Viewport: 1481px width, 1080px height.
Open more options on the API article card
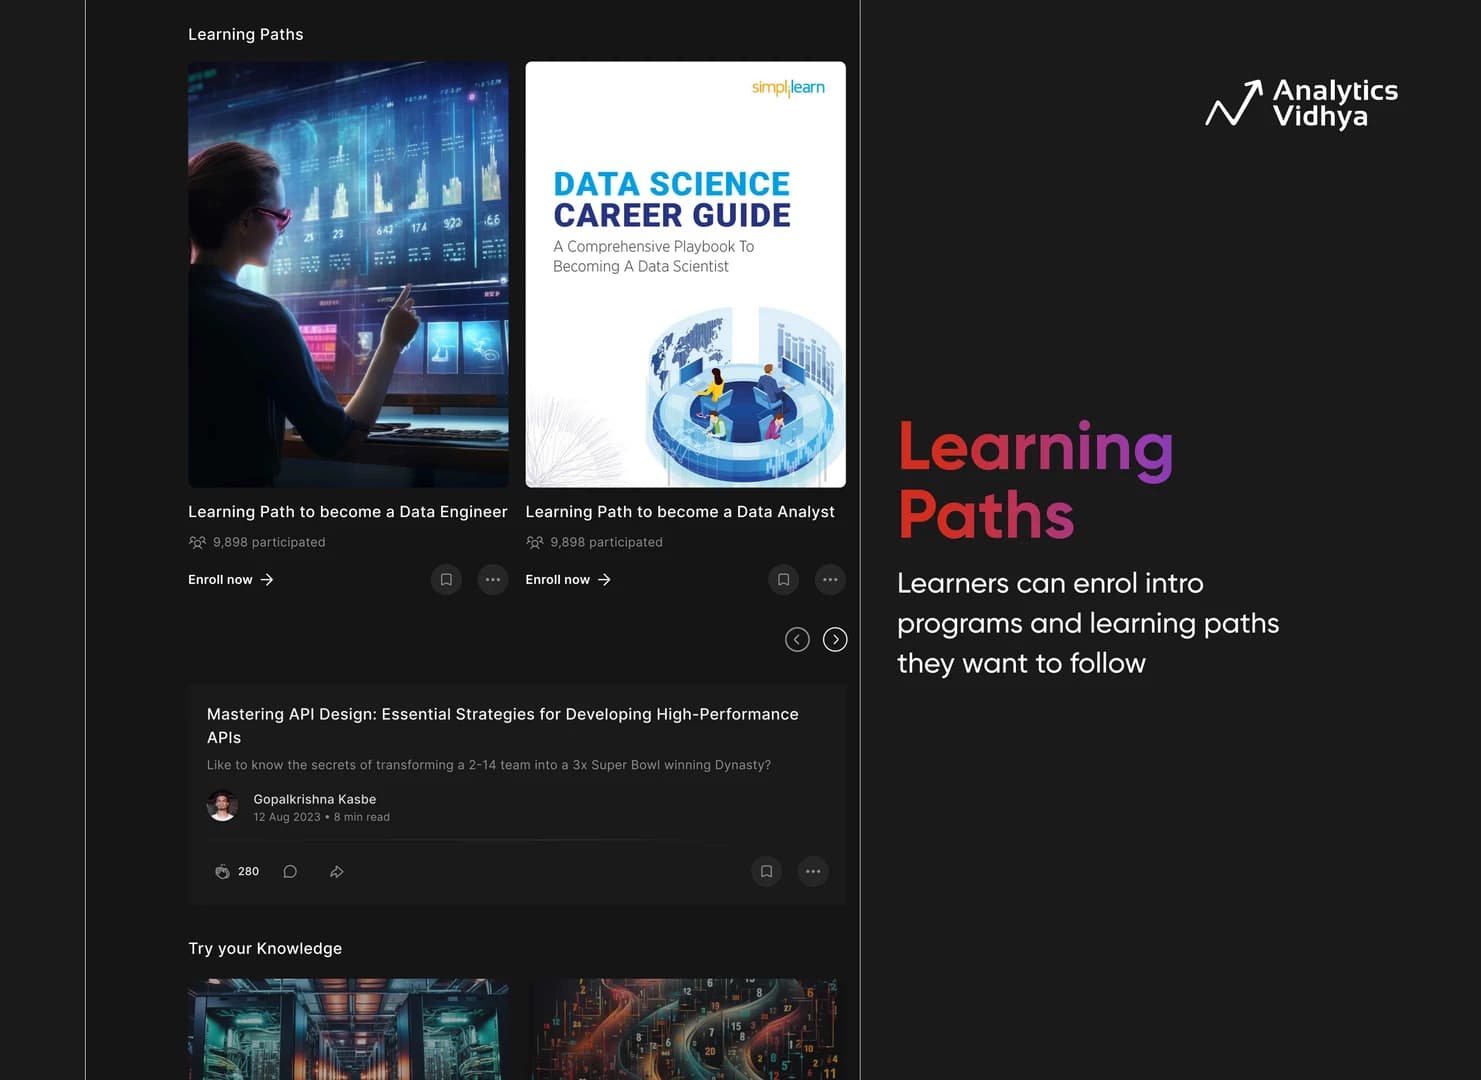click(813, 872)
